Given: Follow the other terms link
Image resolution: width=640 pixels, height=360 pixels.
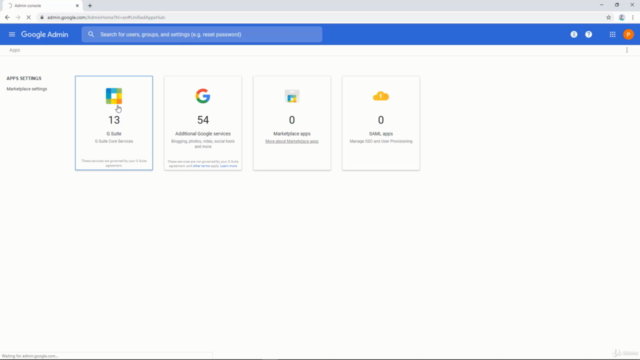Looking at the screenshot, I should (x=201, y=166).
